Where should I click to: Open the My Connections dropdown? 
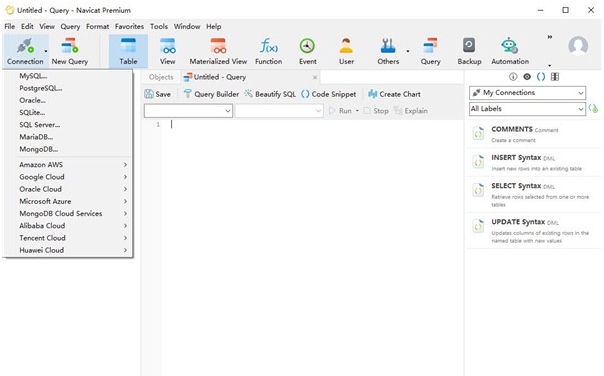coord(527,93)
